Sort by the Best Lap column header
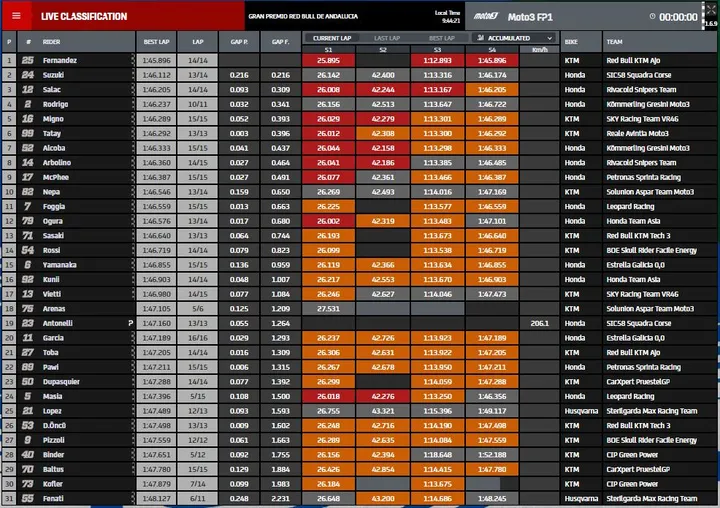720x508 pixels. [156, 42]
